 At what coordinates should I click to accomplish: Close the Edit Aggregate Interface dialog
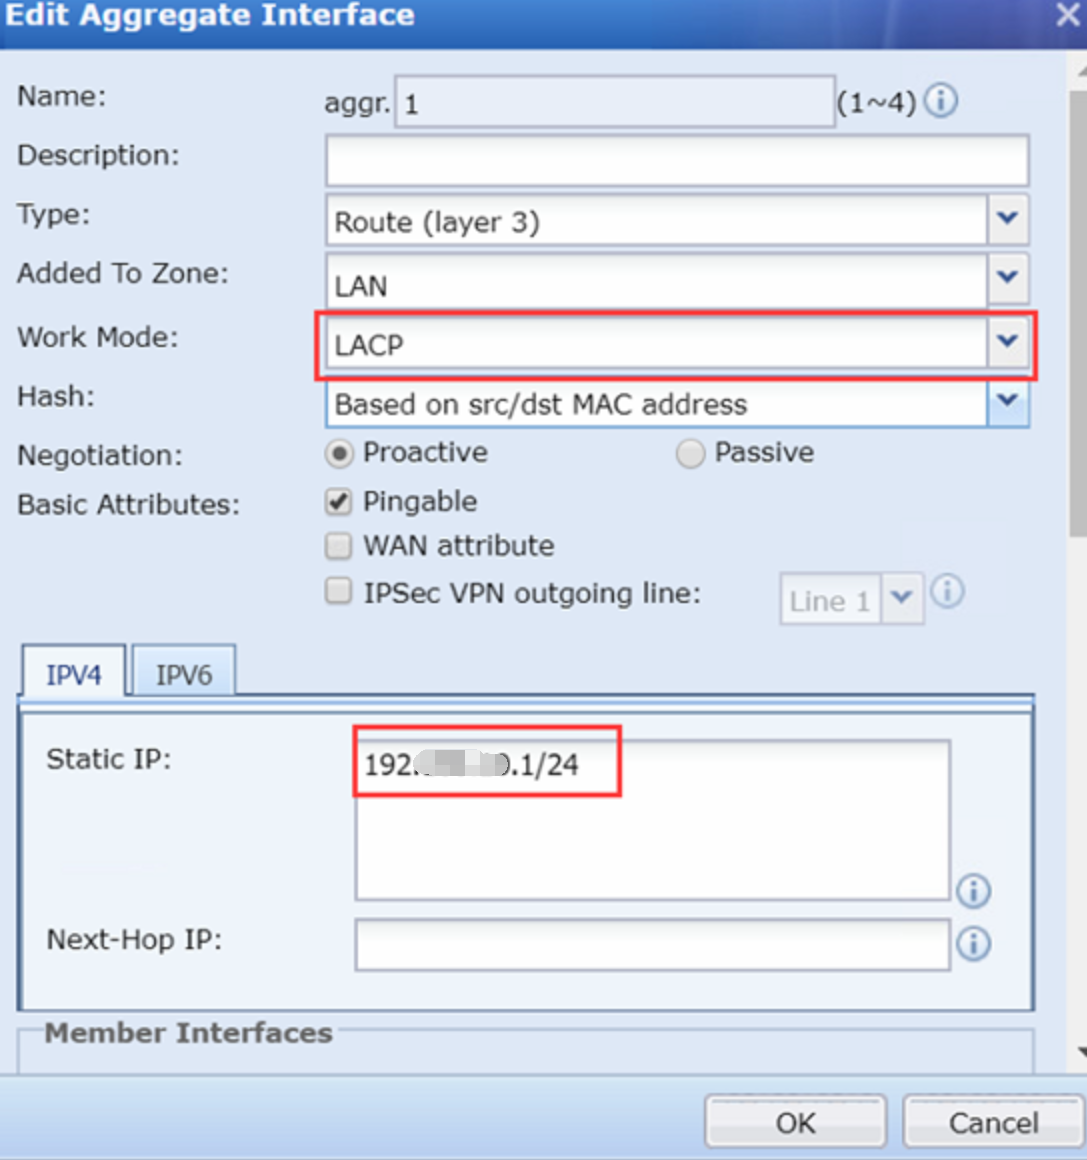(x=1068, y=15)
